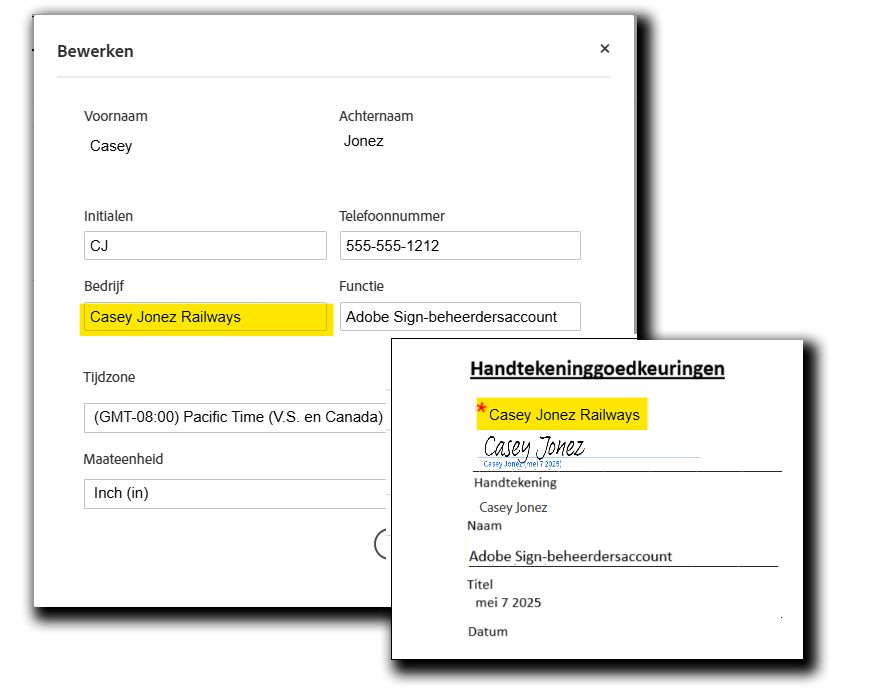Click the Tijdzone label
896x694 pixels.
pyautogui.click(x=109, y=377)
